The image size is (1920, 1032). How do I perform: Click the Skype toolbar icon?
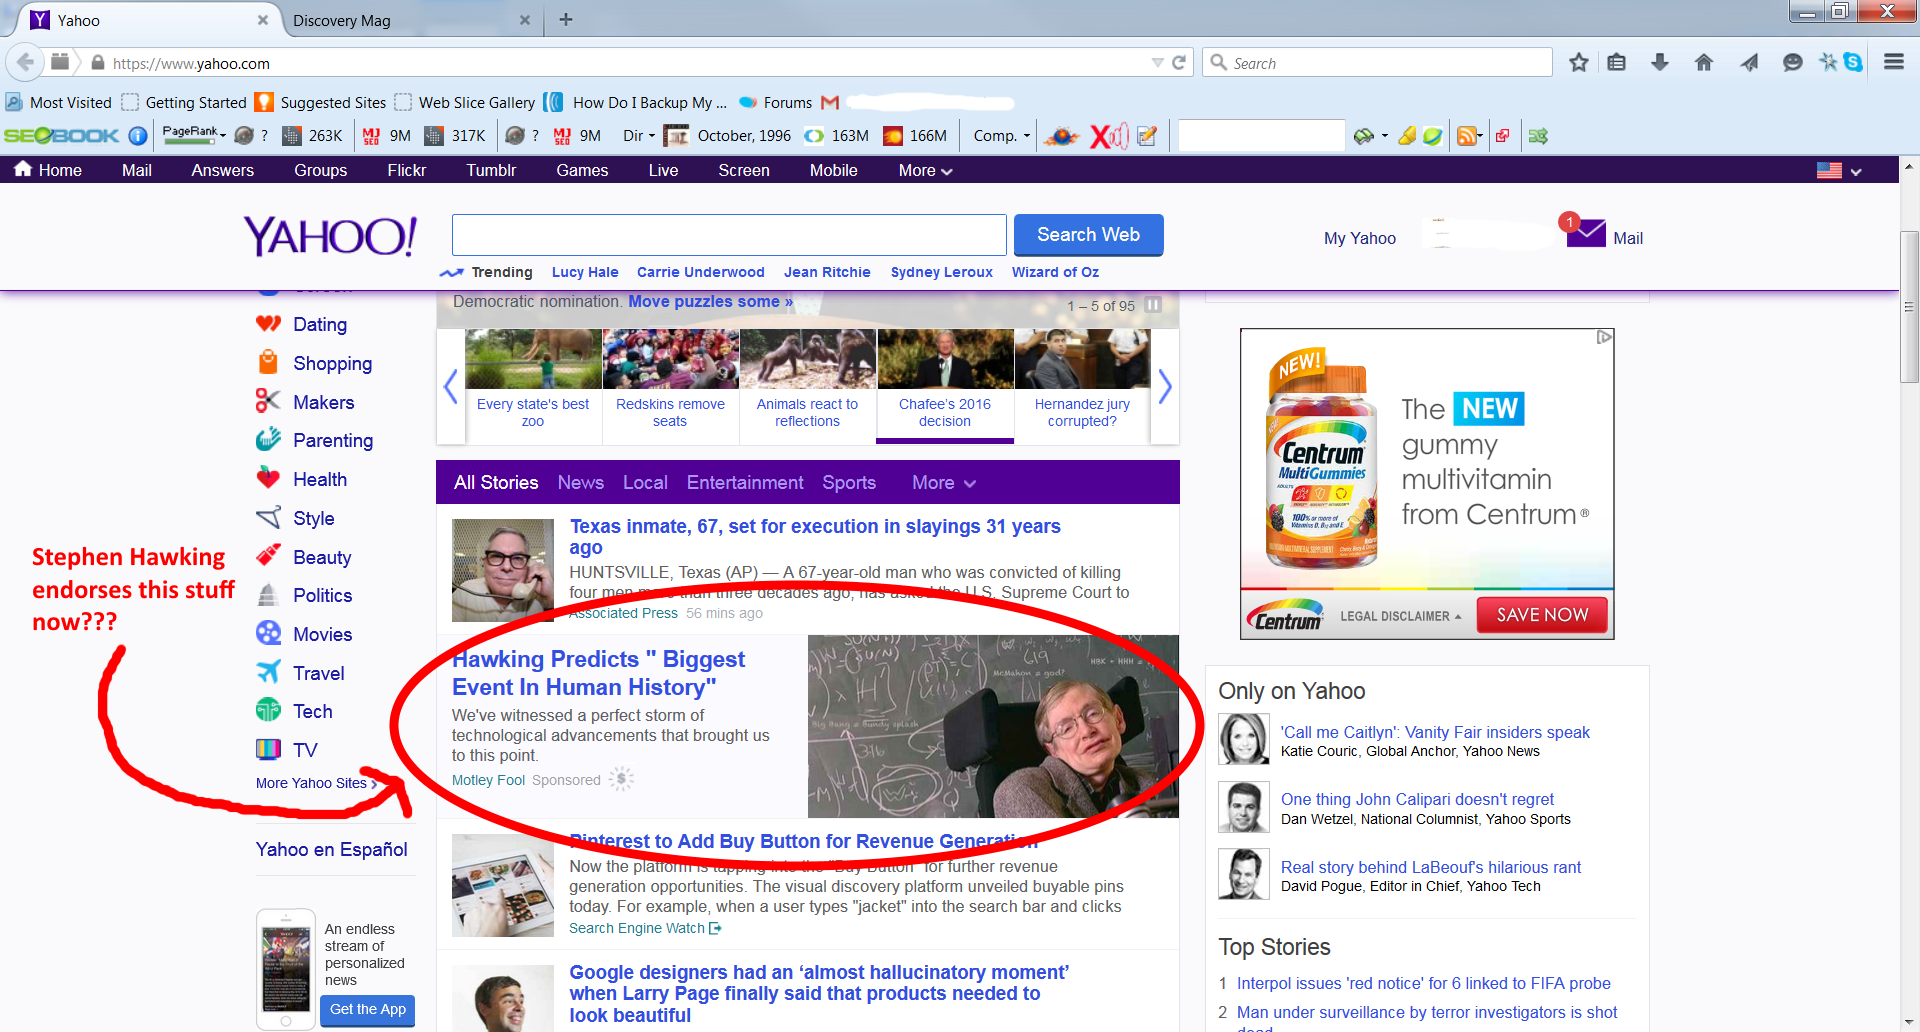[1853, 62]
